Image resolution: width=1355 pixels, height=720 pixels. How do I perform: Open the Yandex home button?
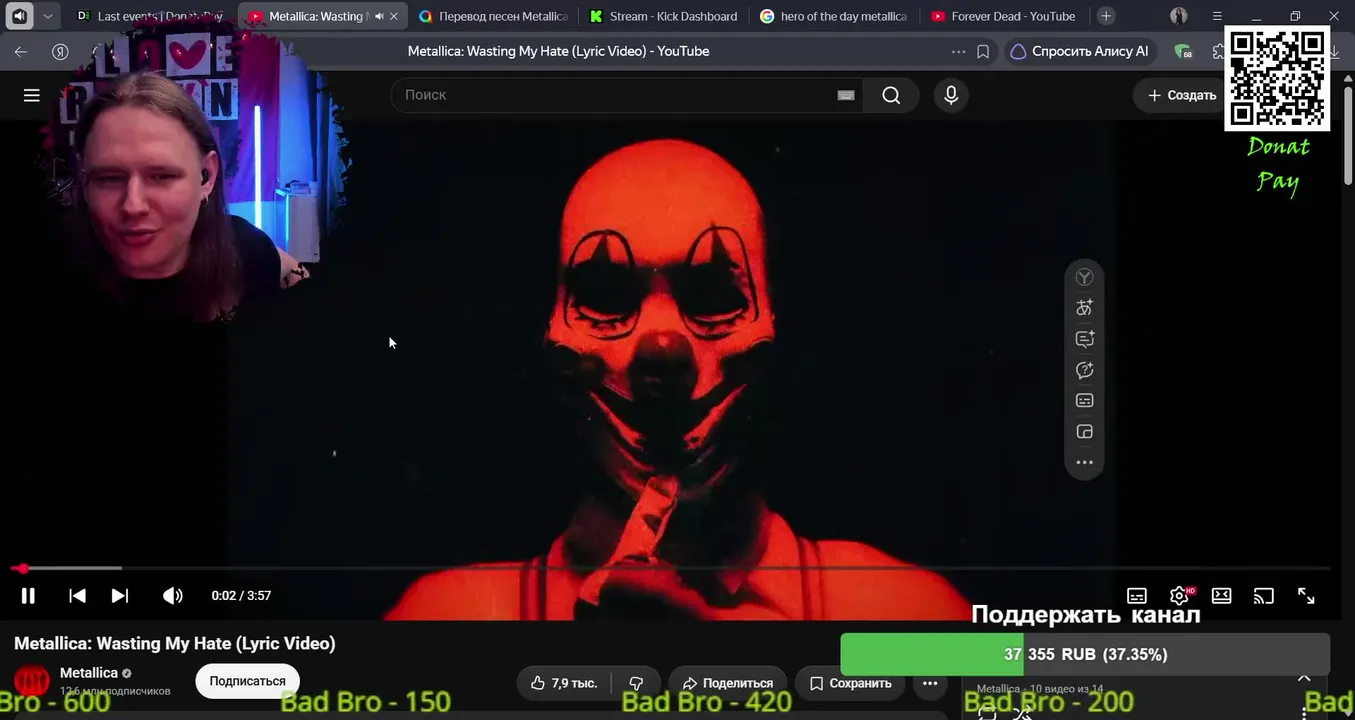pyautogui.click(x=60, y=52)
